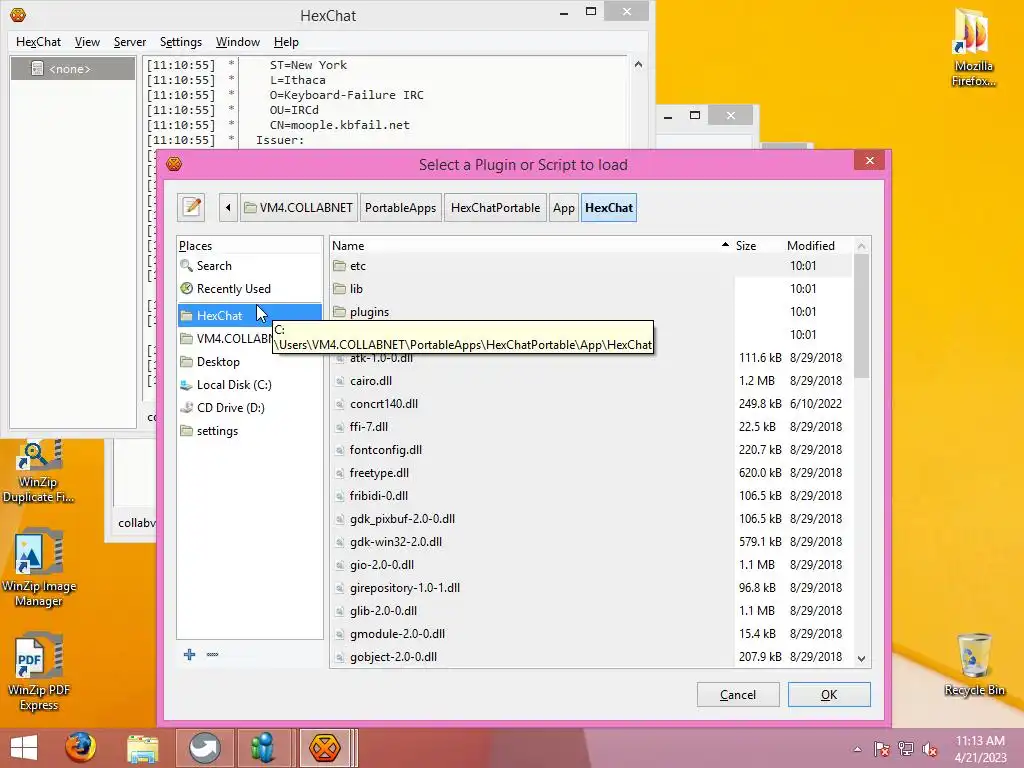
Task: Select ffi-7.dll file
Action: click(x=591, y=426)
